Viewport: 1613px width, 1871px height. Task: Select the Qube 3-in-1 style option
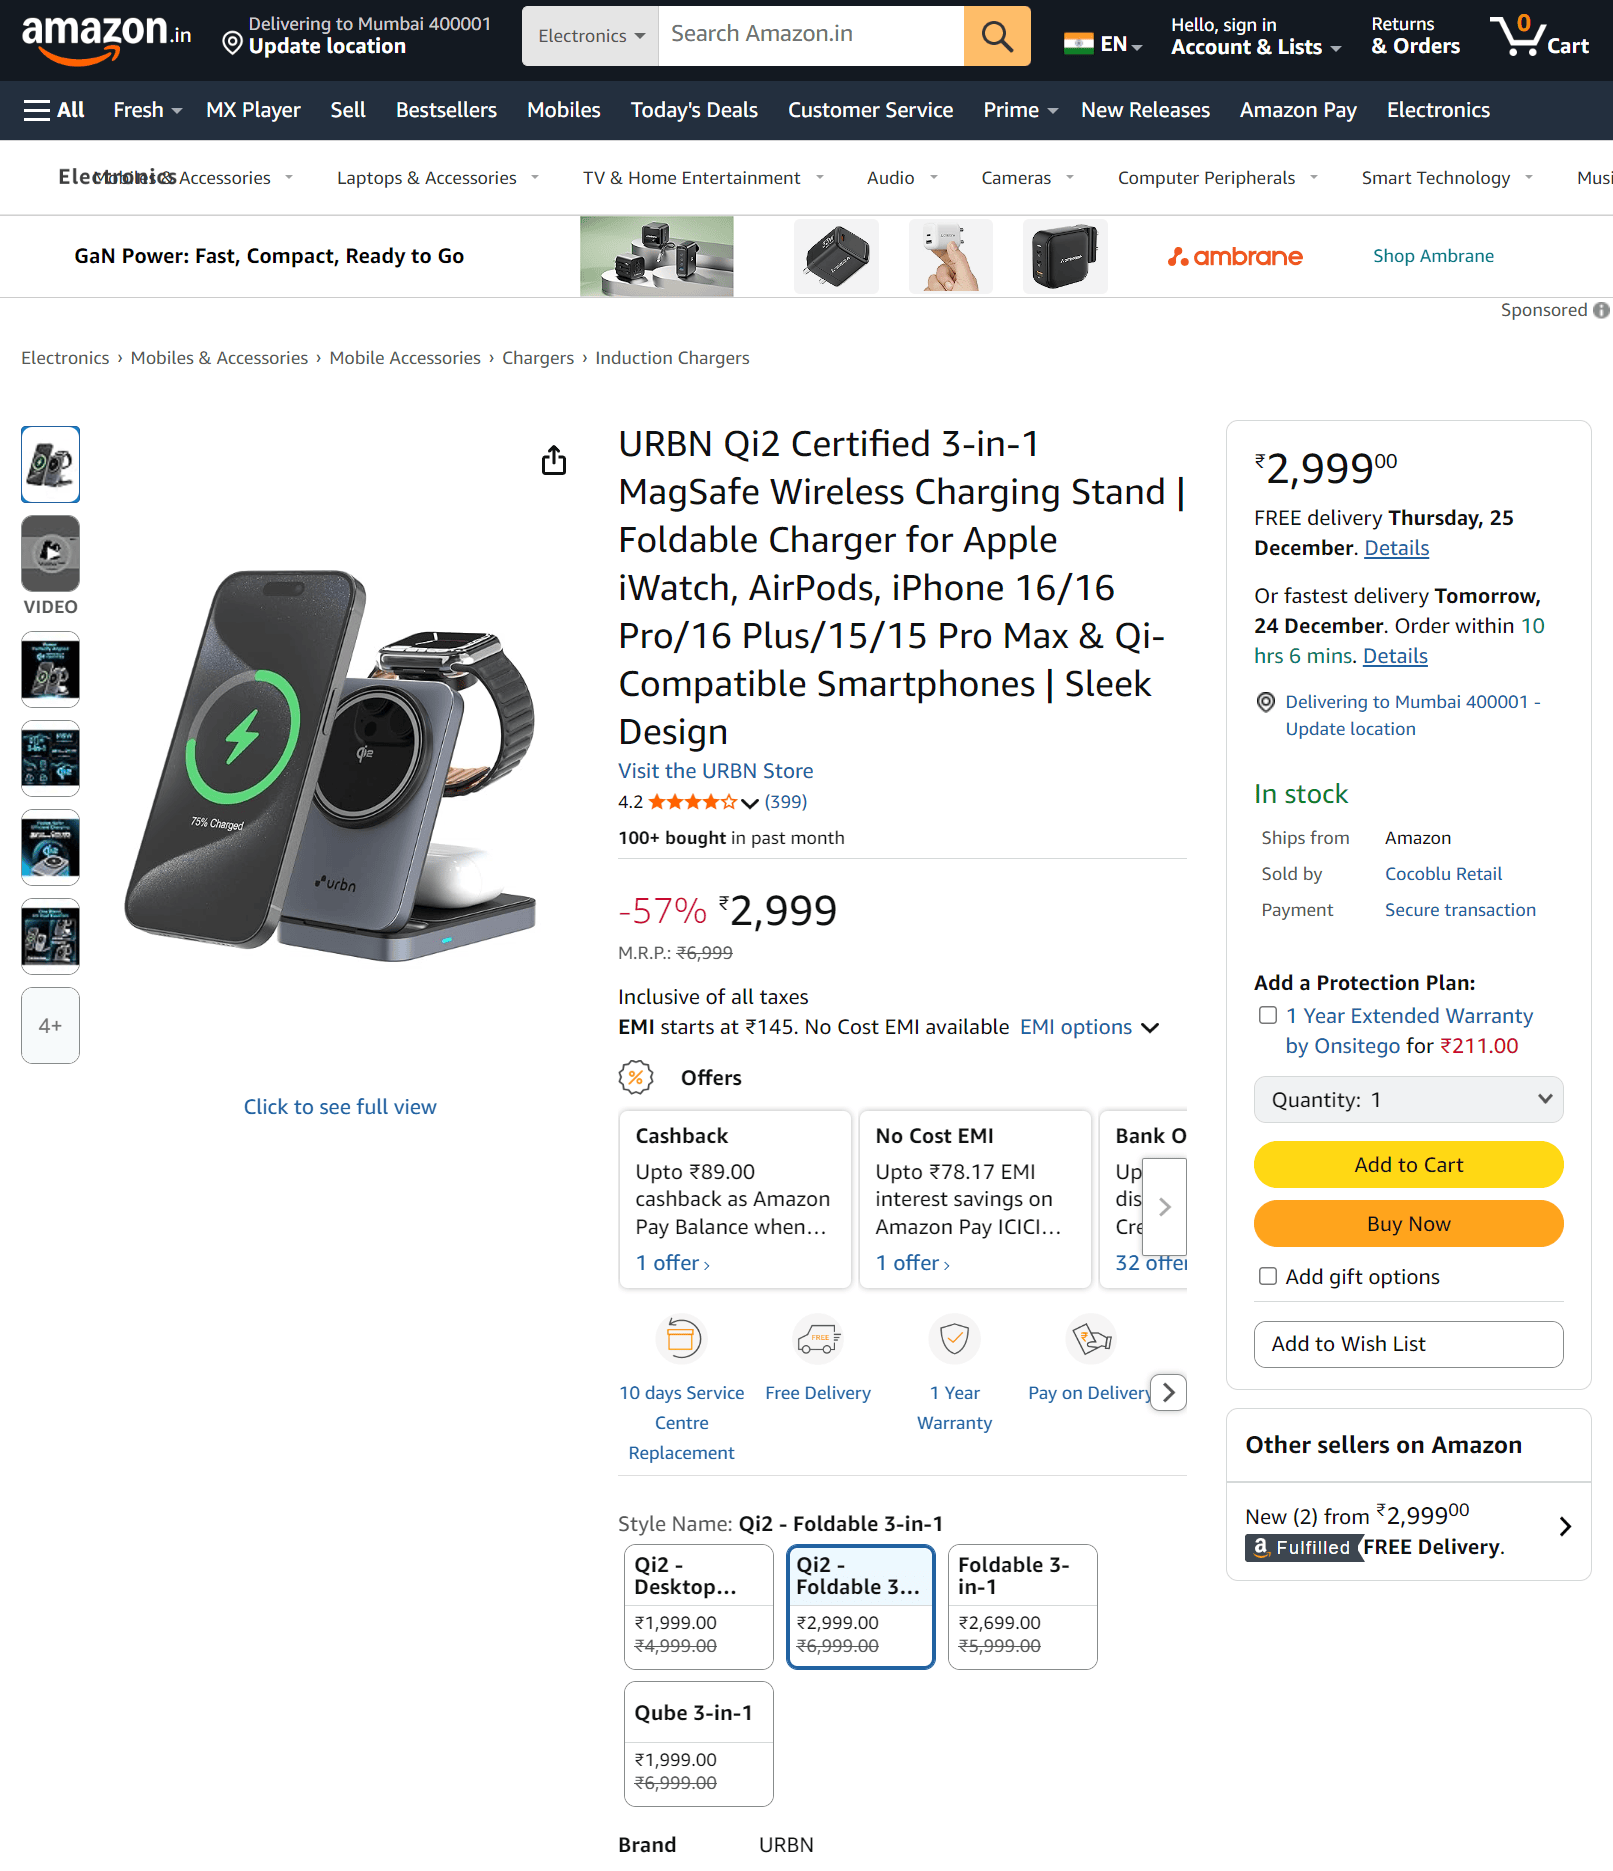pos(698,1744)
